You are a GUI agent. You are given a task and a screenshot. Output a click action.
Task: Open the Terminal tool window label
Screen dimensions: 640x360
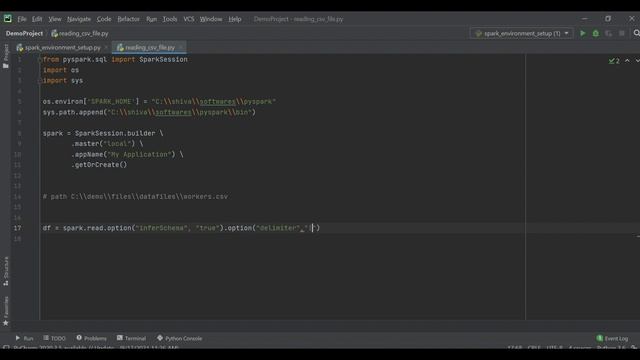coord(135,338)
